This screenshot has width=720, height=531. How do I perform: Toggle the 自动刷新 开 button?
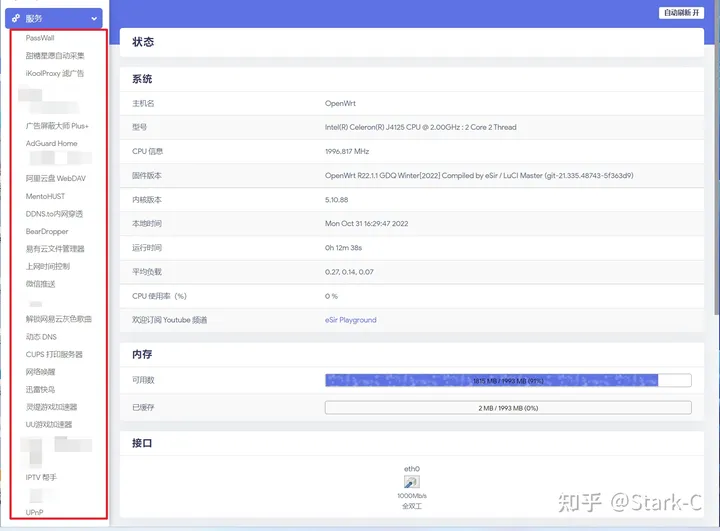click(681, 13)
